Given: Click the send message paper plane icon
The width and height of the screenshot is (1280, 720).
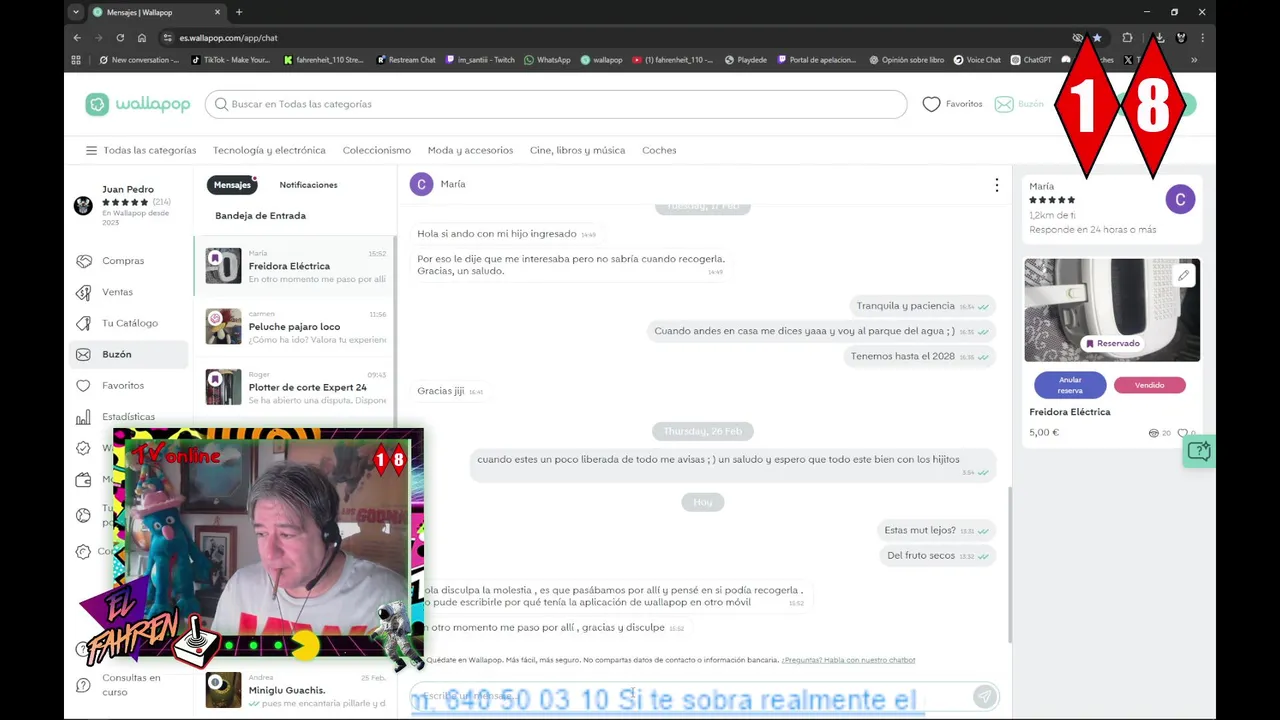Looking at the screenshot, I should pyautogui.click(x=984, y=696).
